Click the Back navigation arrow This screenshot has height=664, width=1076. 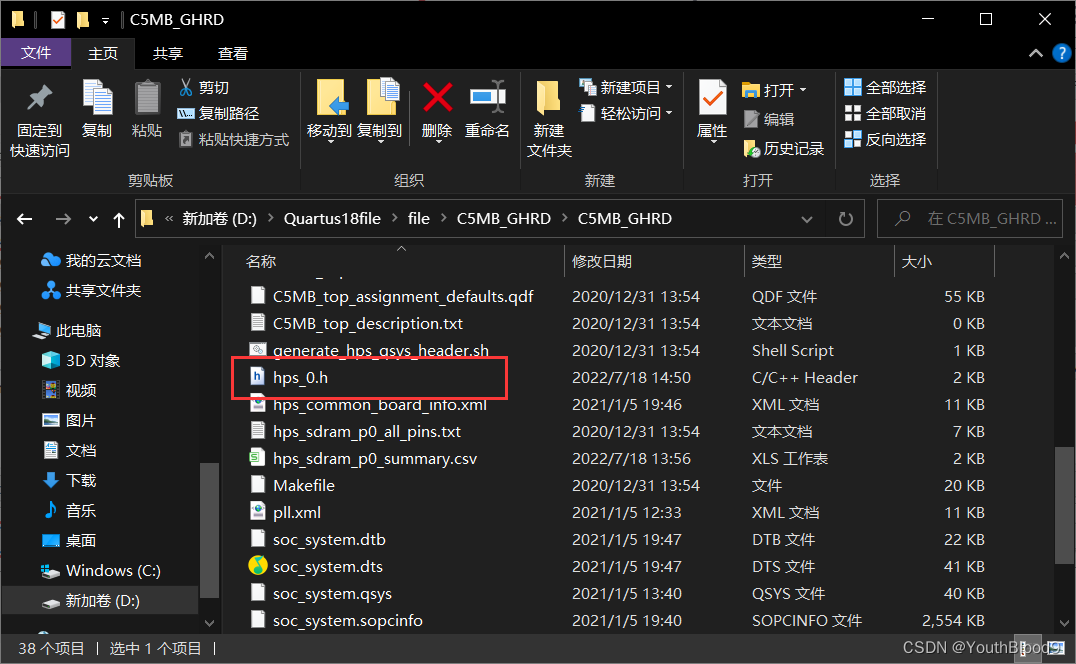25,219
